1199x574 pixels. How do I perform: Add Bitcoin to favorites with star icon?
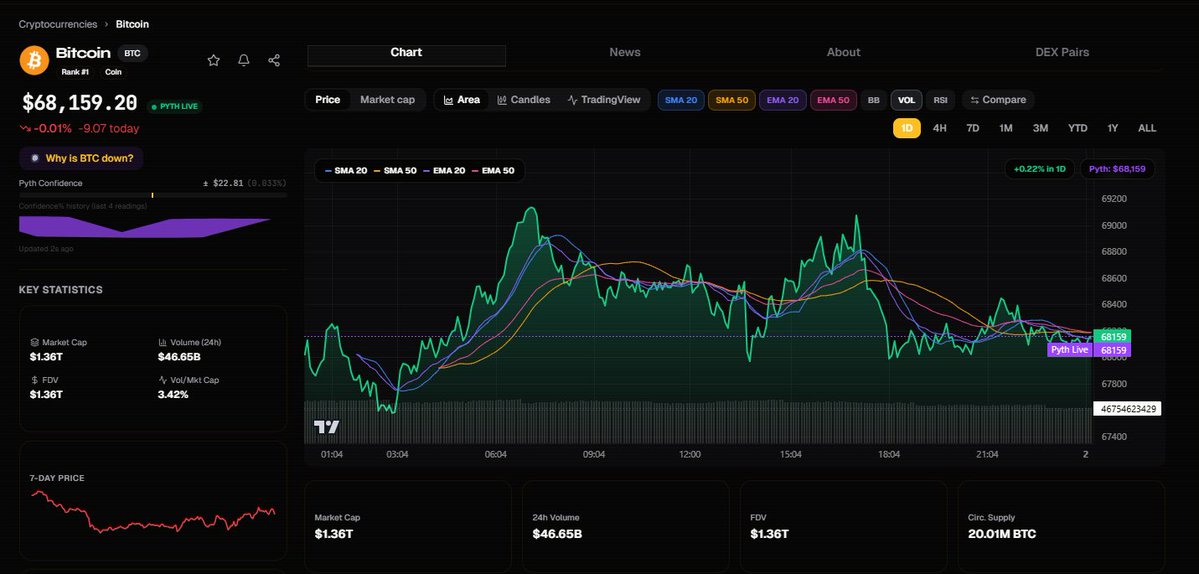point(213,60)
